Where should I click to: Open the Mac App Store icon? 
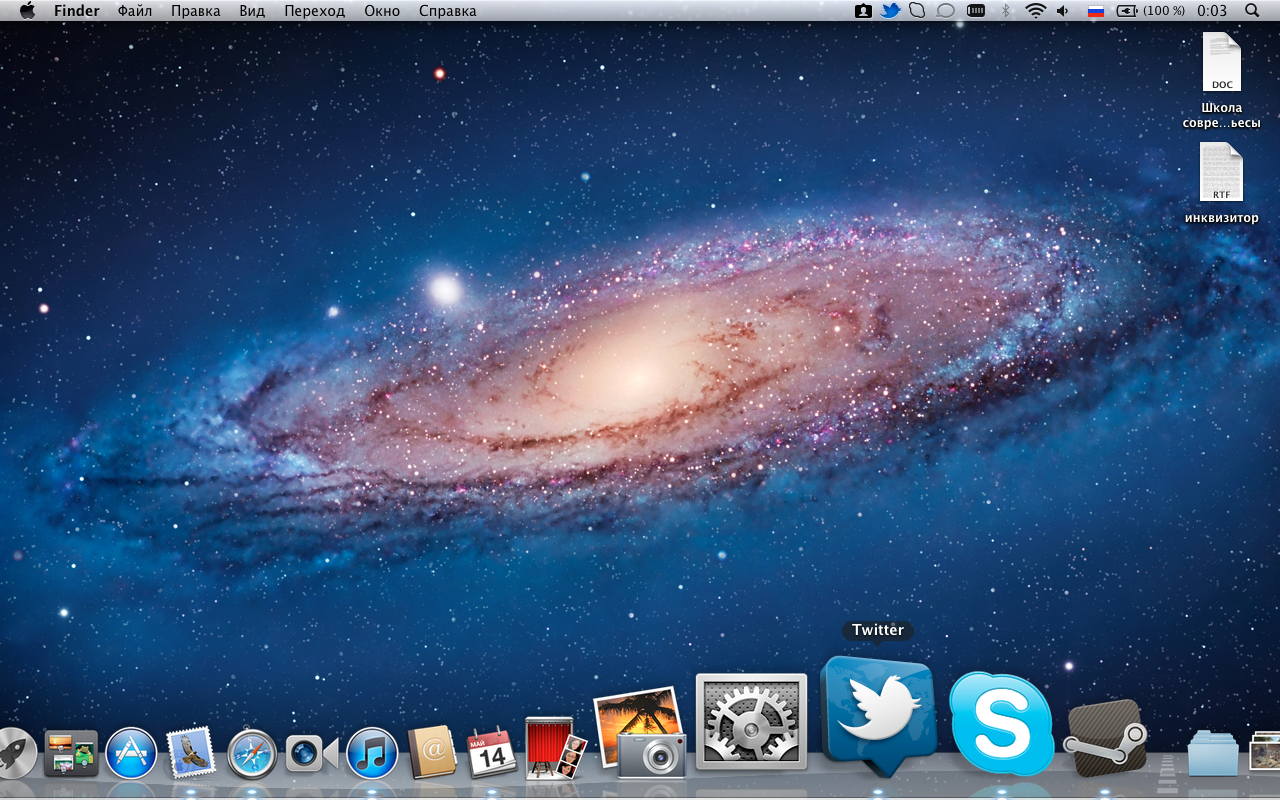[131, 753]
